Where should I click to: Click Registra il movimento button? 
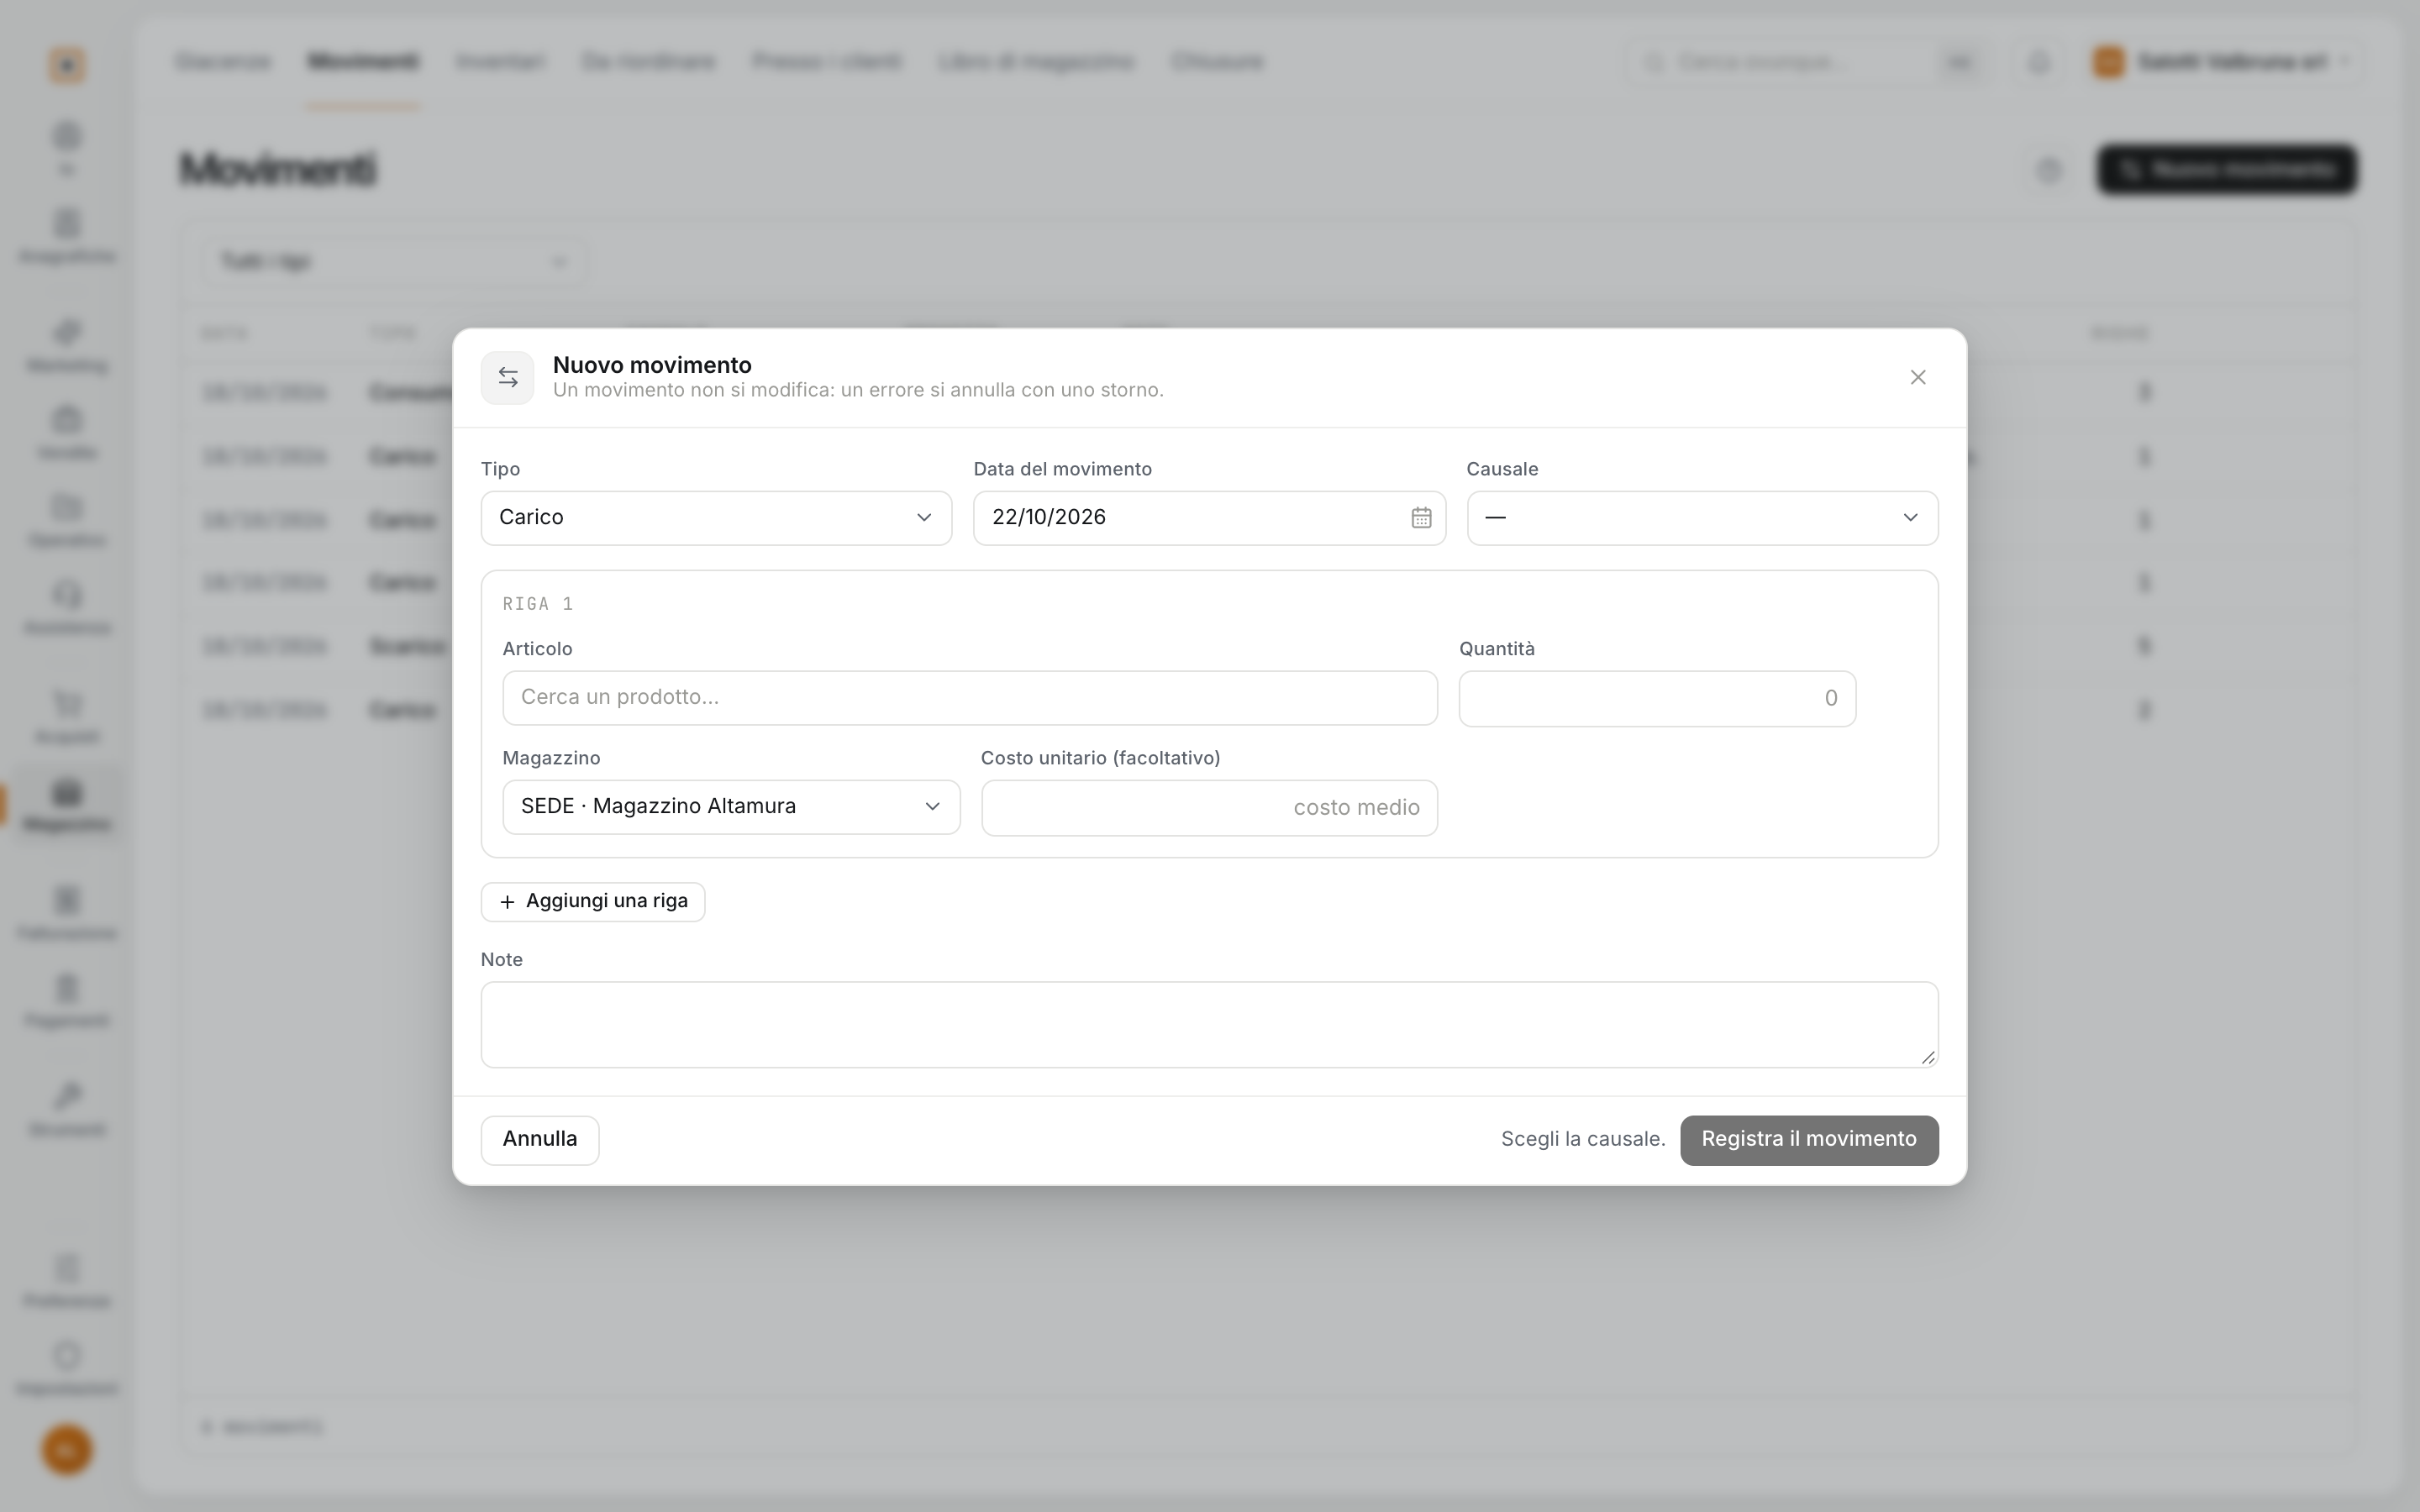pyautogui.click(x=1809, y=1140)
